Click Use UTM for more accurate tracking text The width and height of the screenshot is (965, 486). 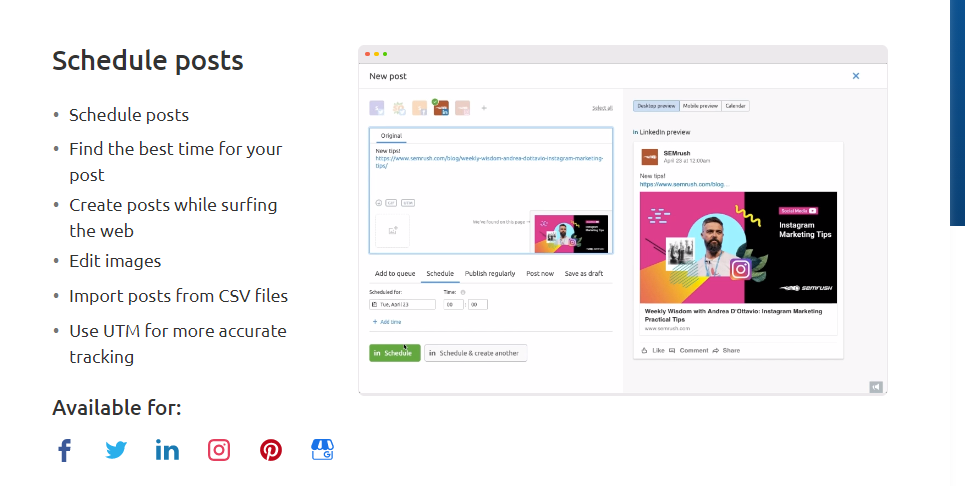click(x=178, y=344)
